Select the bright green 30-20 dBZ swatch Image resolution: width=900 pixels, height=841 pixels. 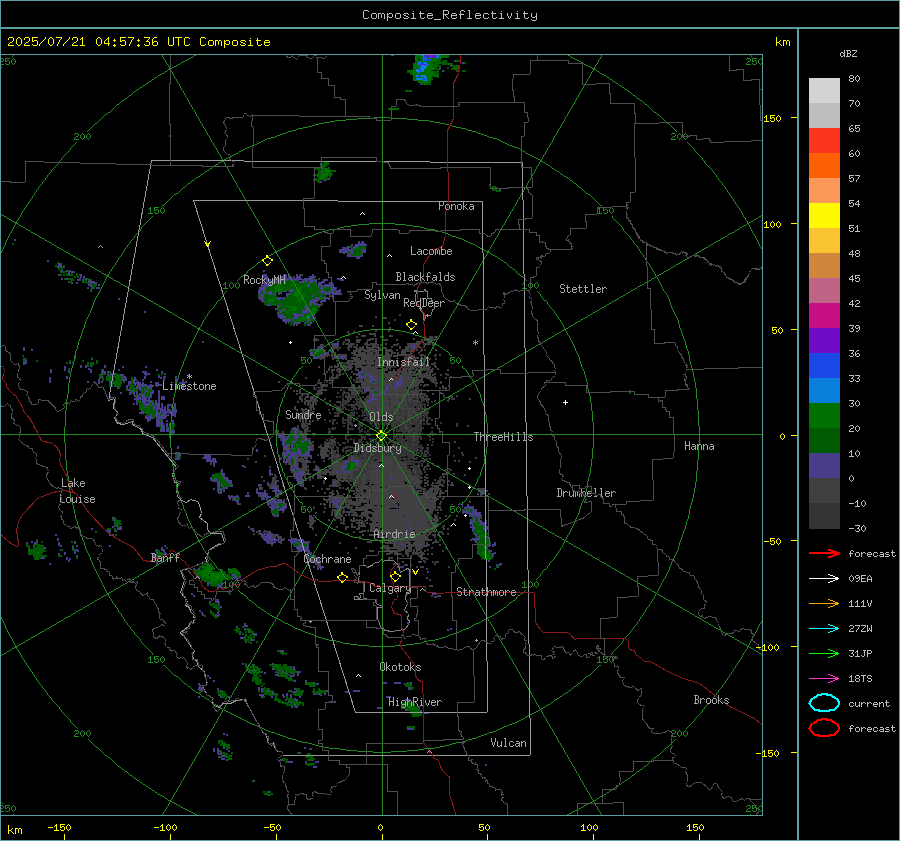[824, 416]
